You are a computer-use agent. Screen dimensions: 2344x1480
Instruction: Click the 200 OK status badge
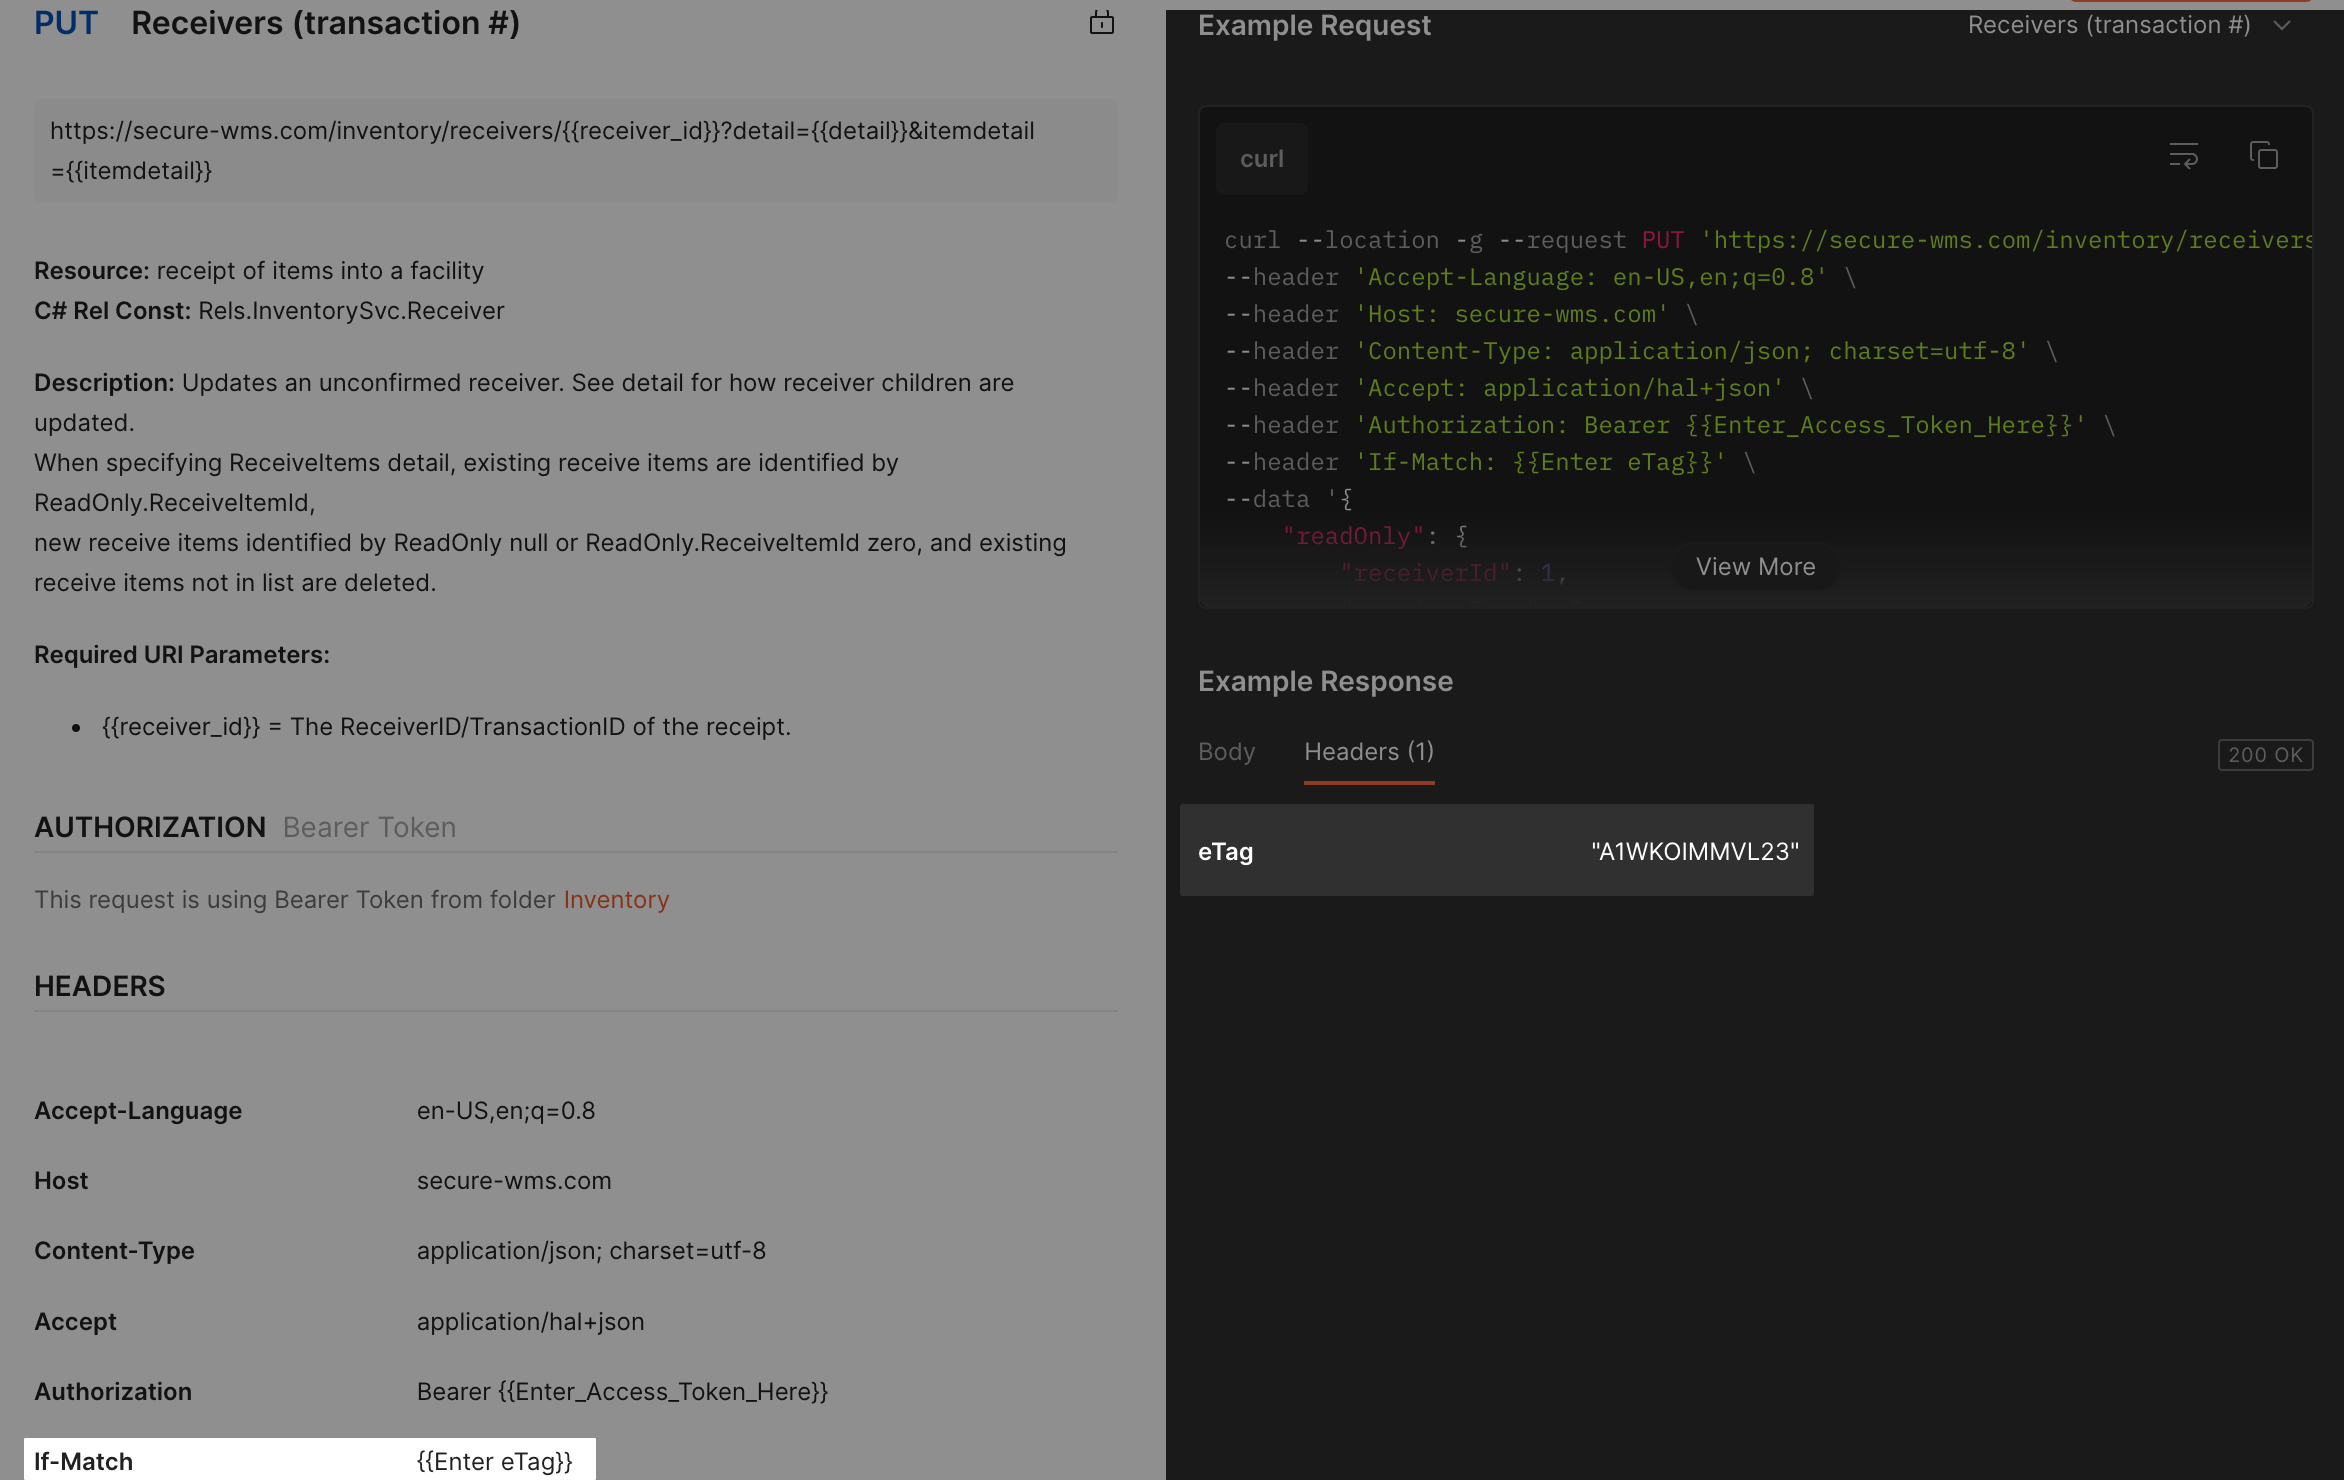click(x=2265, y=755)
